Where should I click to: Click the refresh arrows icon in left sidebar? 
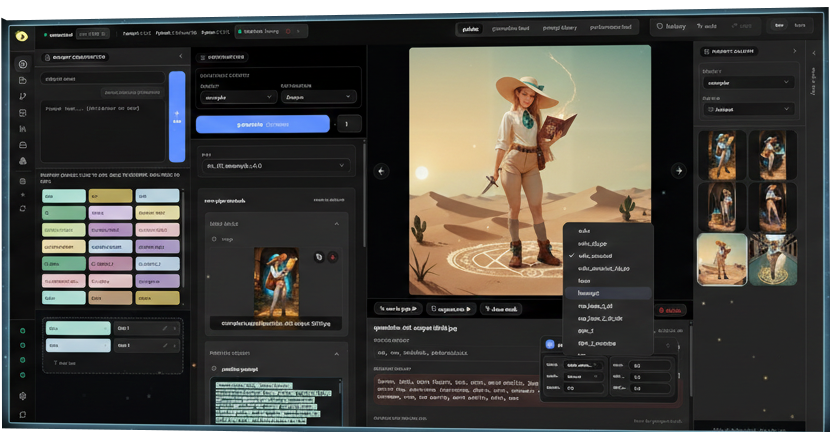[x=23, y=209]
